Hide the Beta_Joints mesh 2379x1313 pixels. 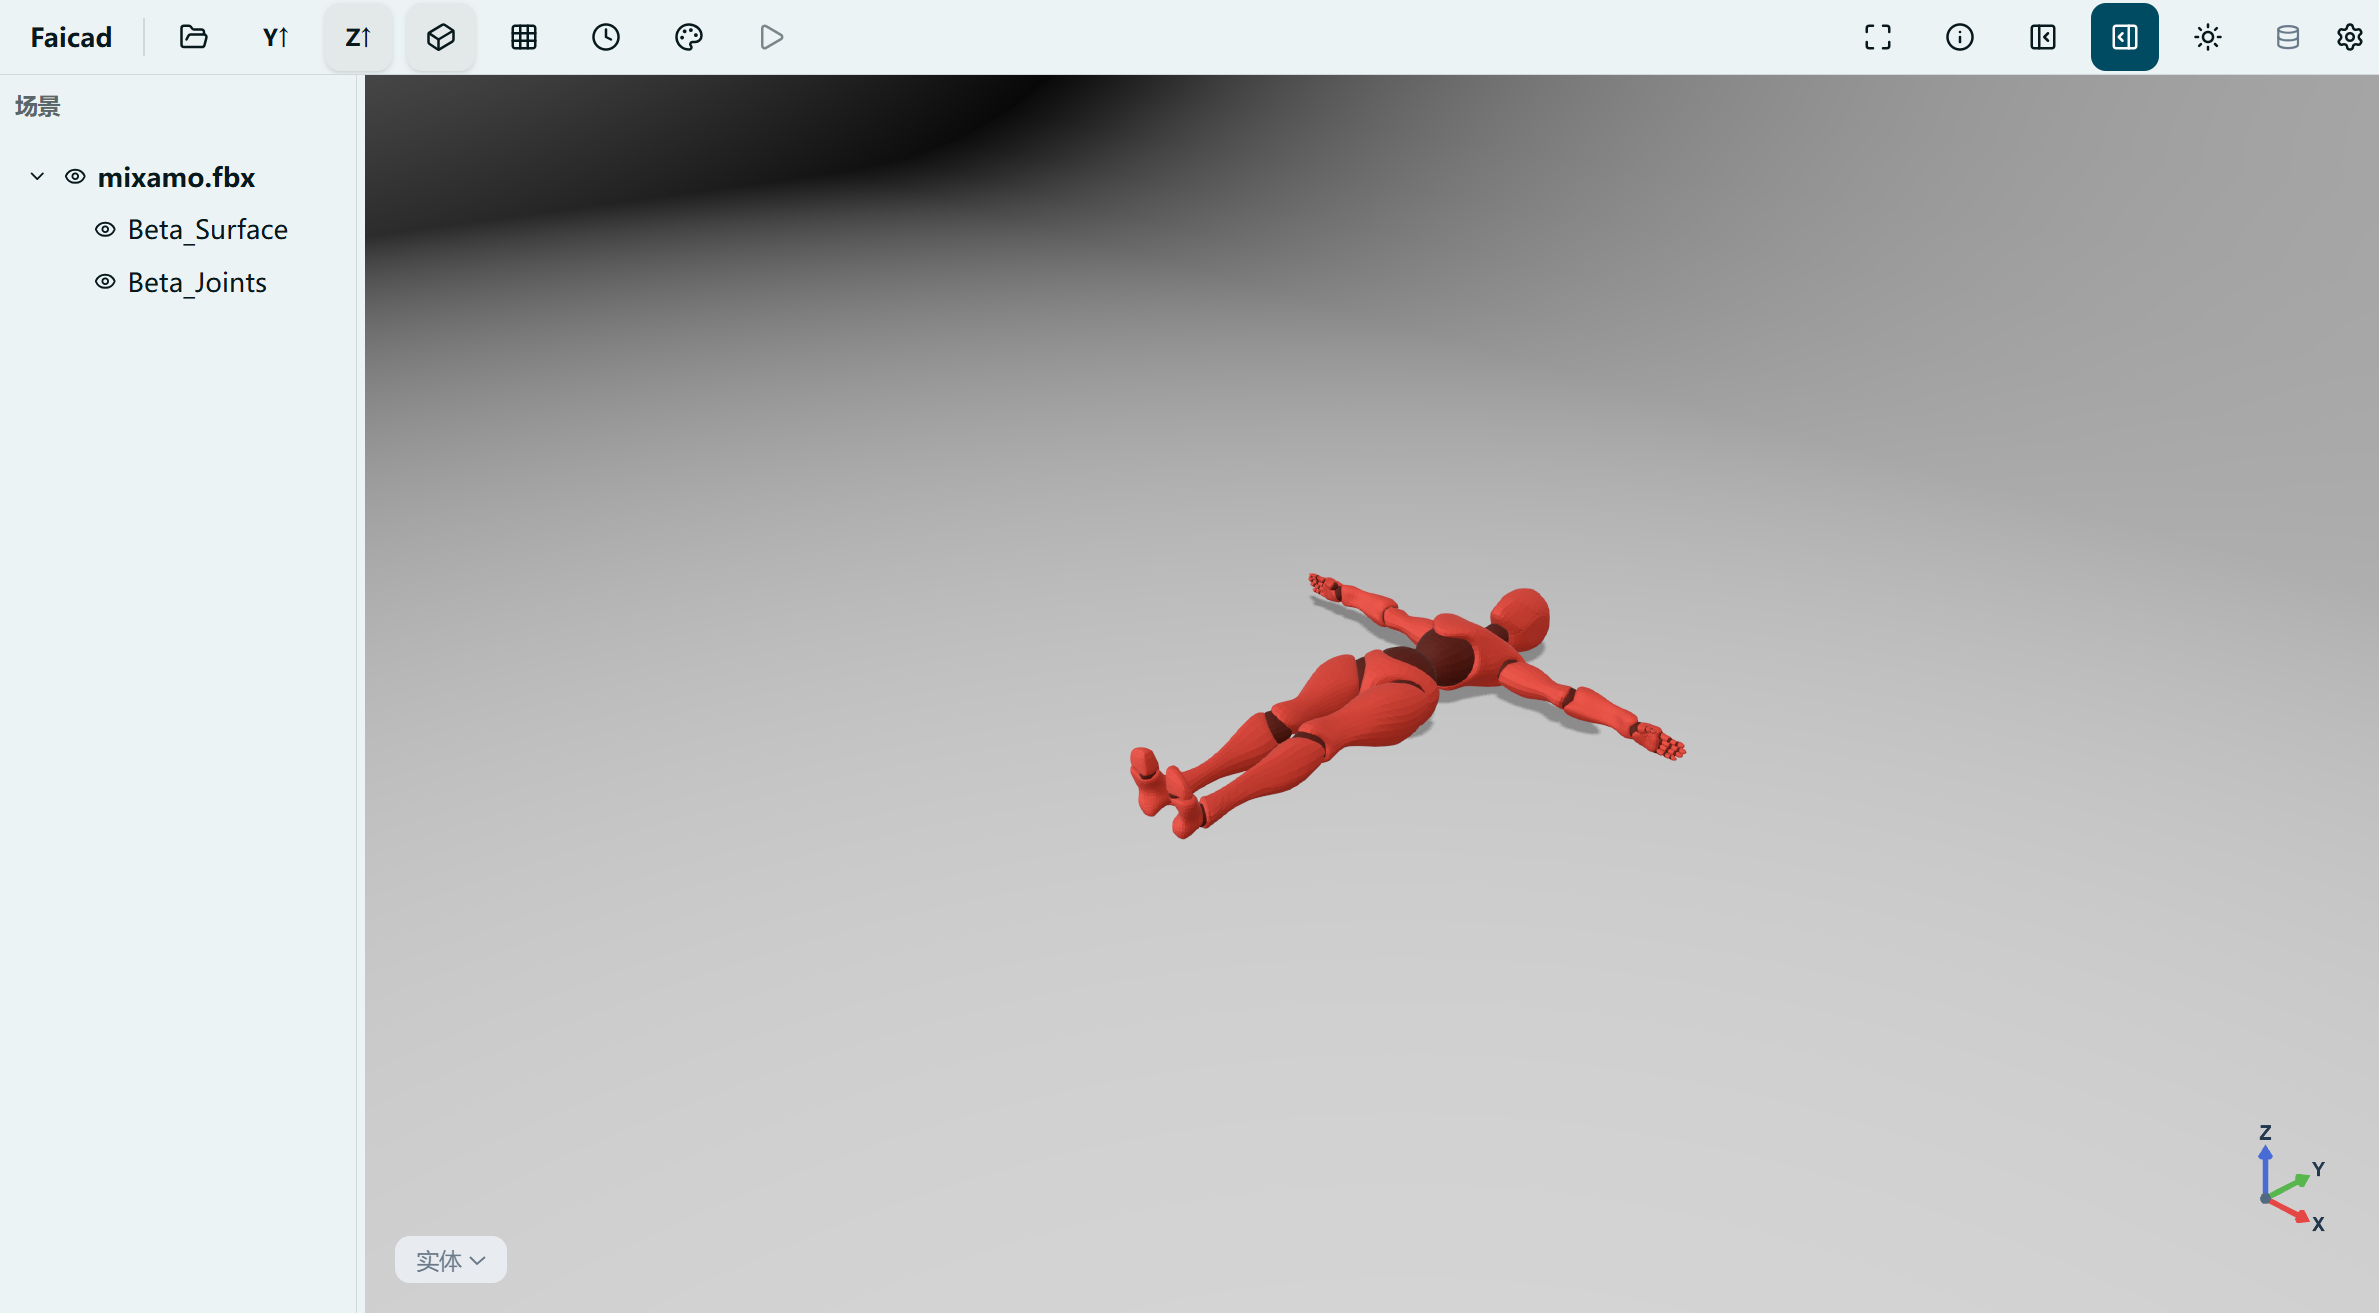[x=105, y=282]
